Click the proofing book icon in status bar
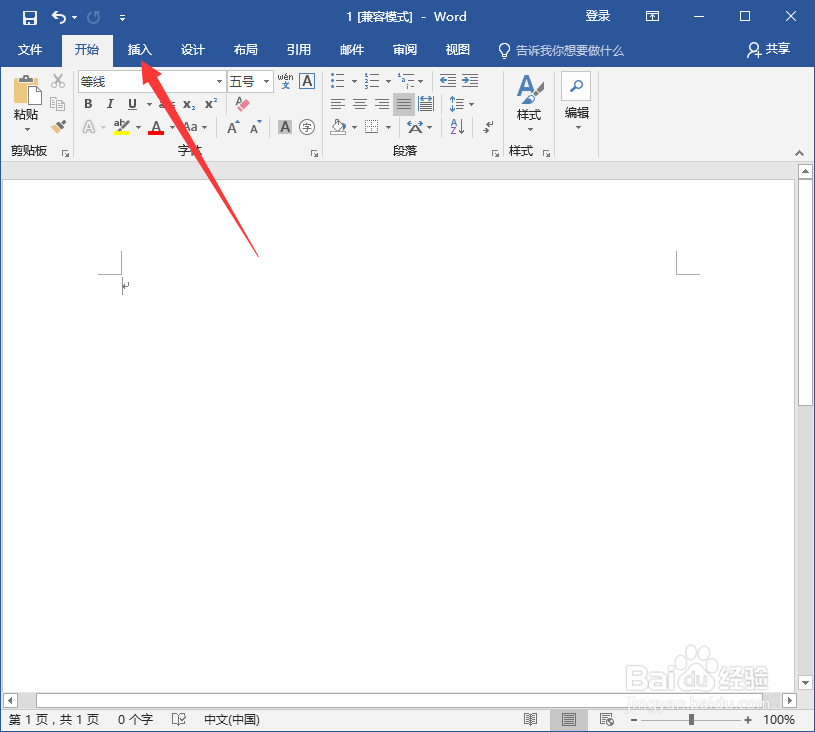Image resolution: width=815 pixels, height=732 pixels. coord(179,720)
